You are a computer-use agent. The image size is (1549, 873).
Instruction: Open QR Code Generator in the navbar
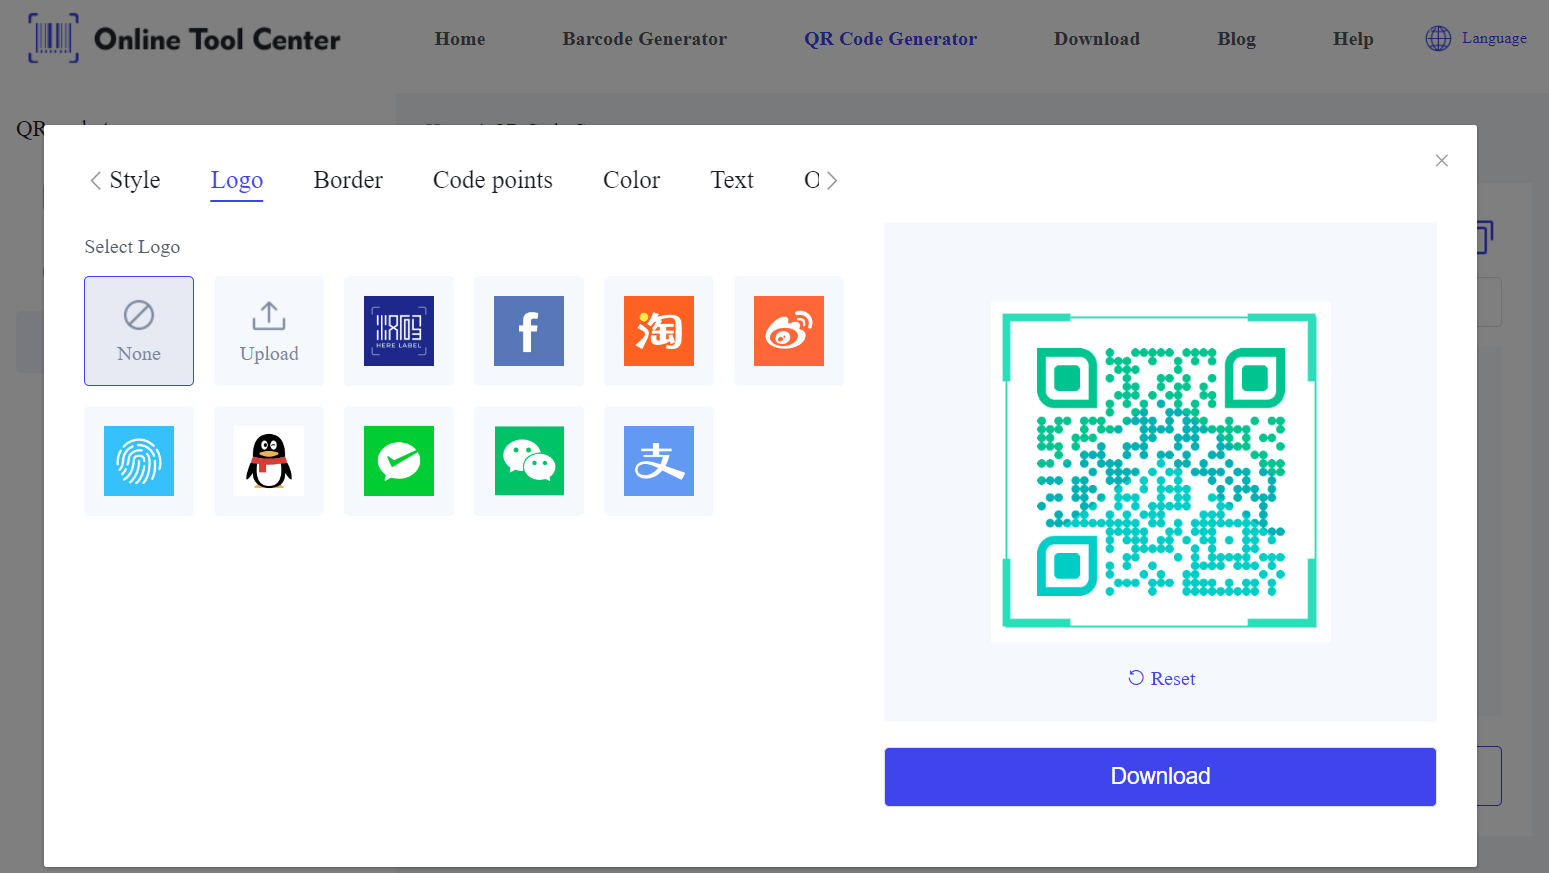(x=890, y=39)
